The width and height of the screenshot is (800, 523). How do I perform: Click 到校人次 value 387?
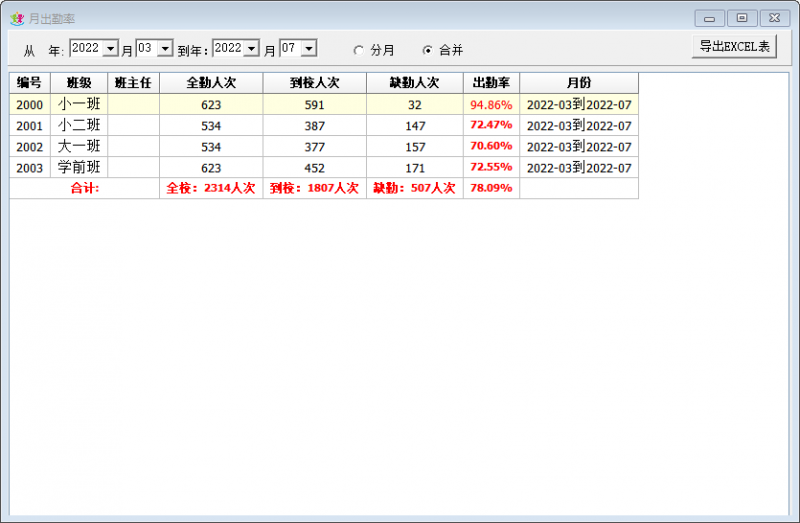(x=315, y=126)
